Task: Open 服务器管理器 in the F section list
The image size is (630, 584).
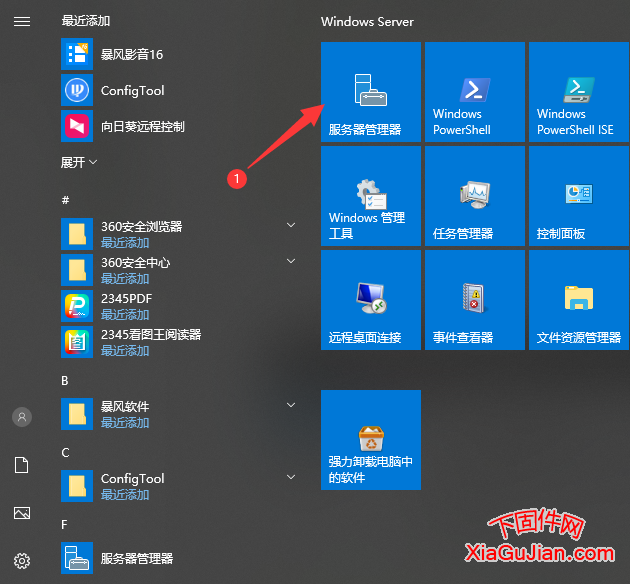Action: (181, 558)
